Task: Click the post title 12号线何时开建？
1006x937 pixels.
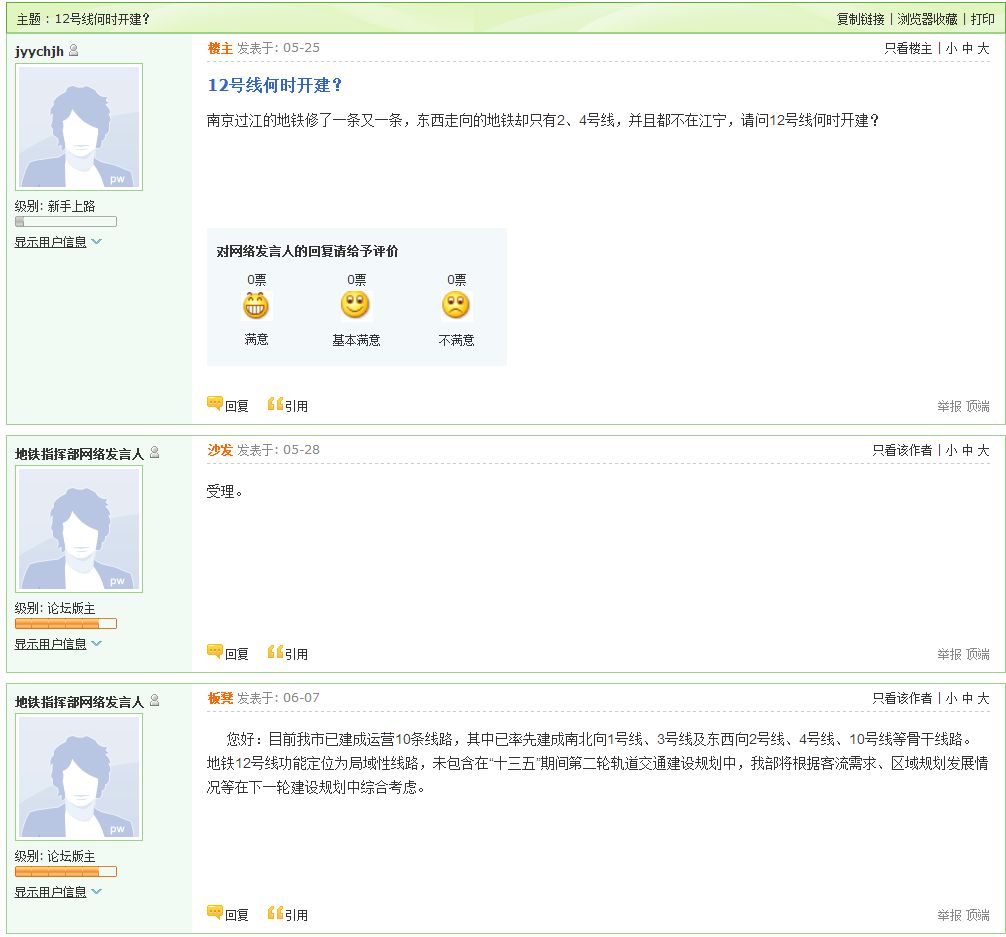Action: [x=275, y=85]
